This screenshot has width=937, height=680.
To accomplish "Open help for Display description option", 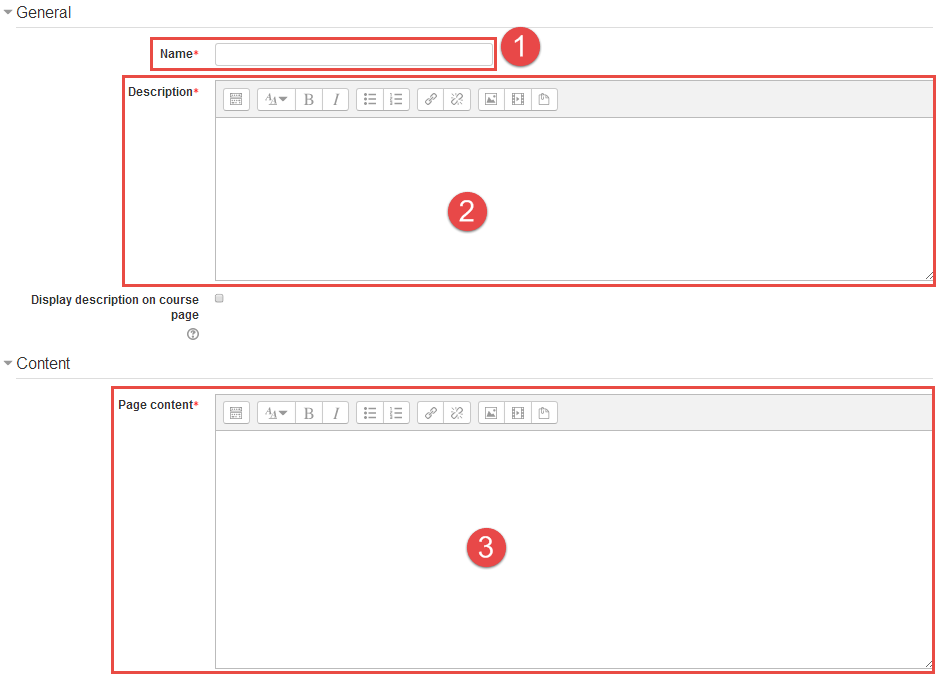I will pos(193,334).
